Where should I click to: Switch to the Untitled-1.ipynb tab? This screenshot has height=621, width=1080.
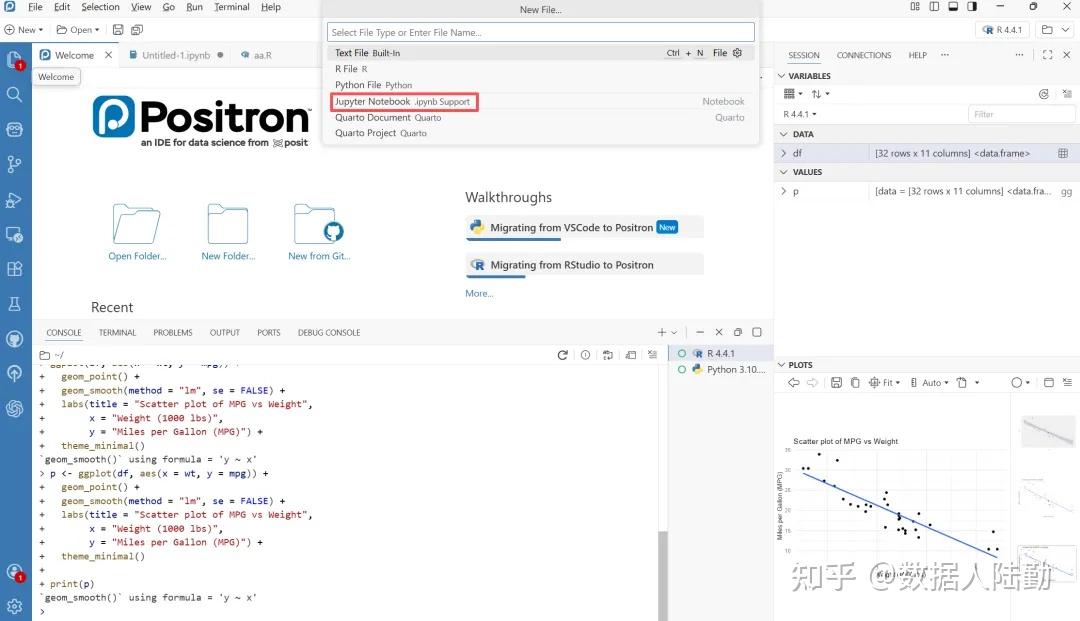176,55
